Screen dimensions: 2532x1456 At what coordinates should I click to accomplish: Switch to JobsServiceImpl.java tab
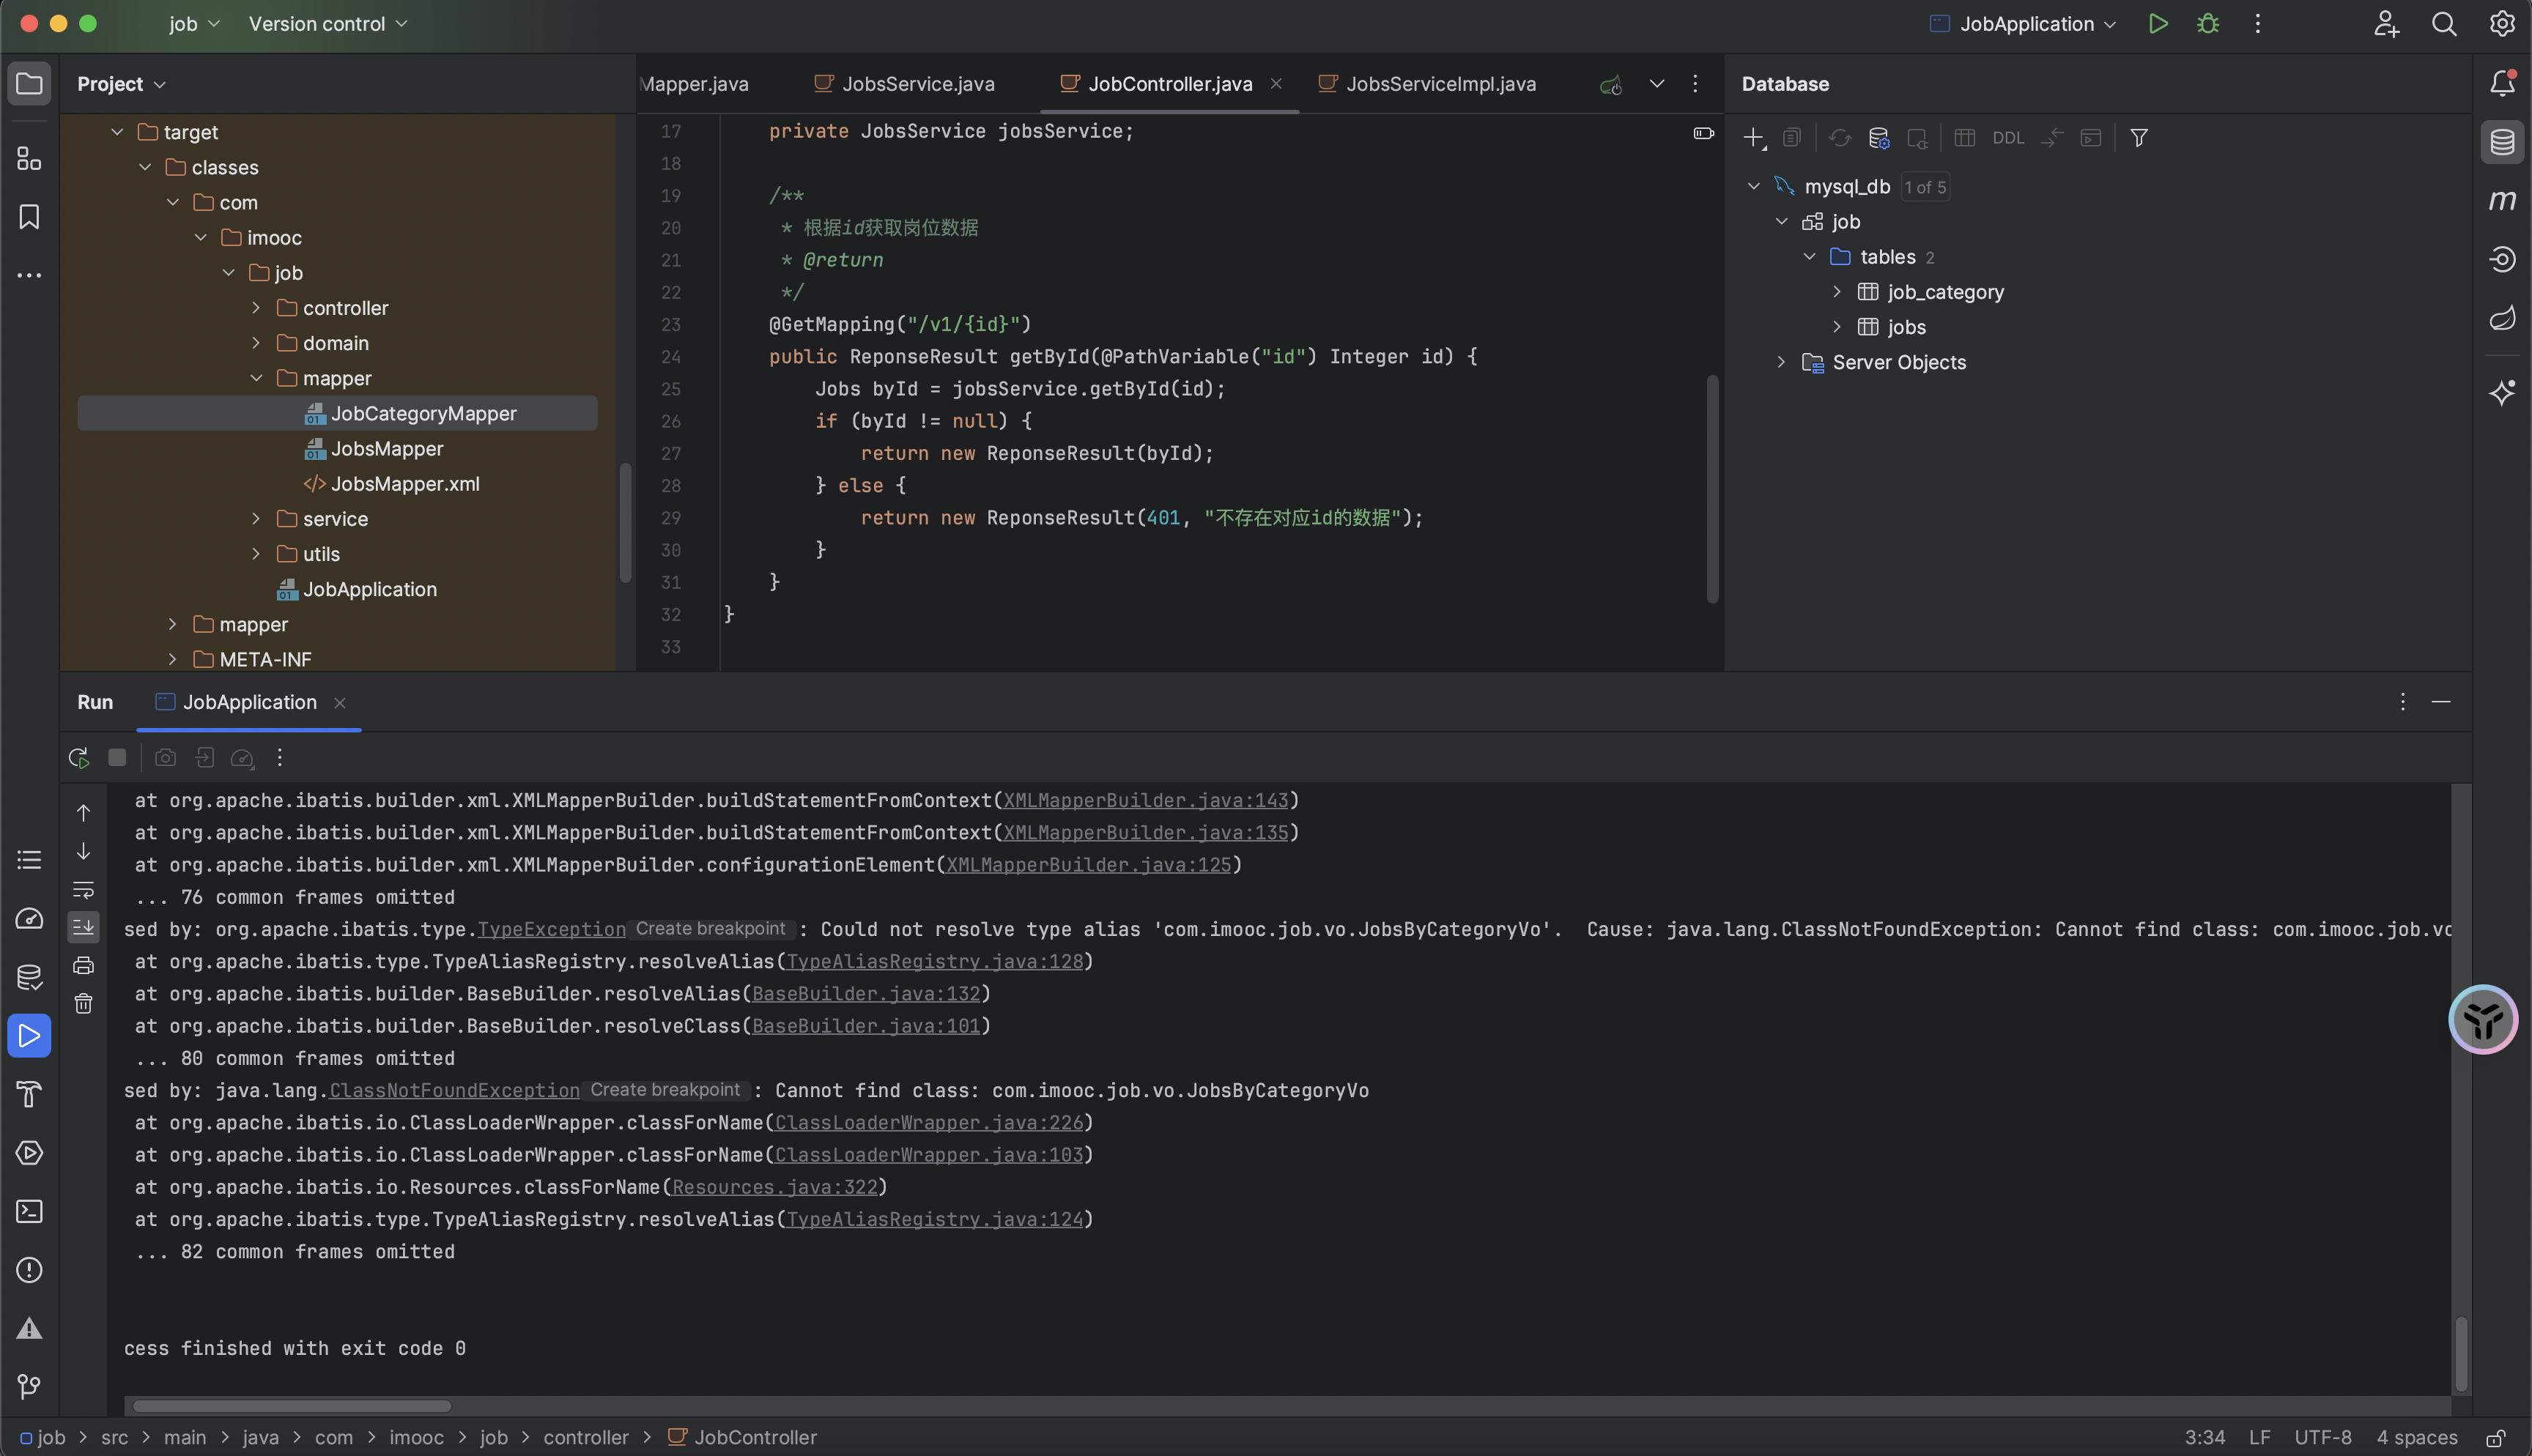1427,84
